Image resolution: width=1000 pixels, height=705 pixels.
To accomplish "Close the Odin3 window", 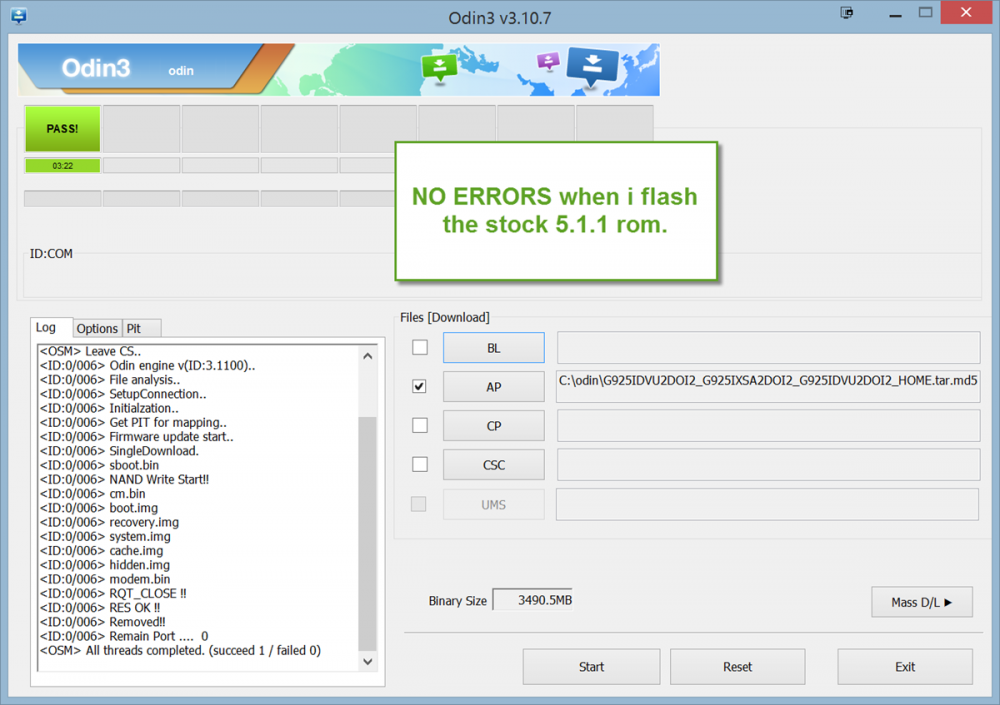I will pos(968,13).
